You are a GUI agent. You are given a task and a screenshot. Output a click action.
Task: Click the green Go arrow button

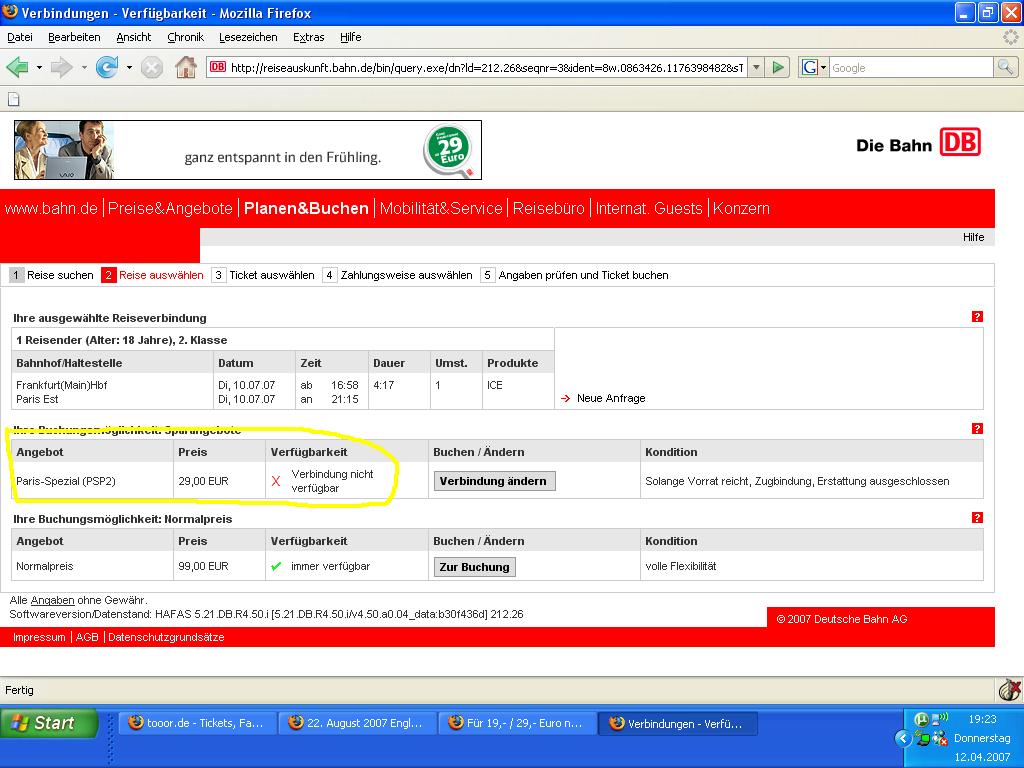[779, 68]
